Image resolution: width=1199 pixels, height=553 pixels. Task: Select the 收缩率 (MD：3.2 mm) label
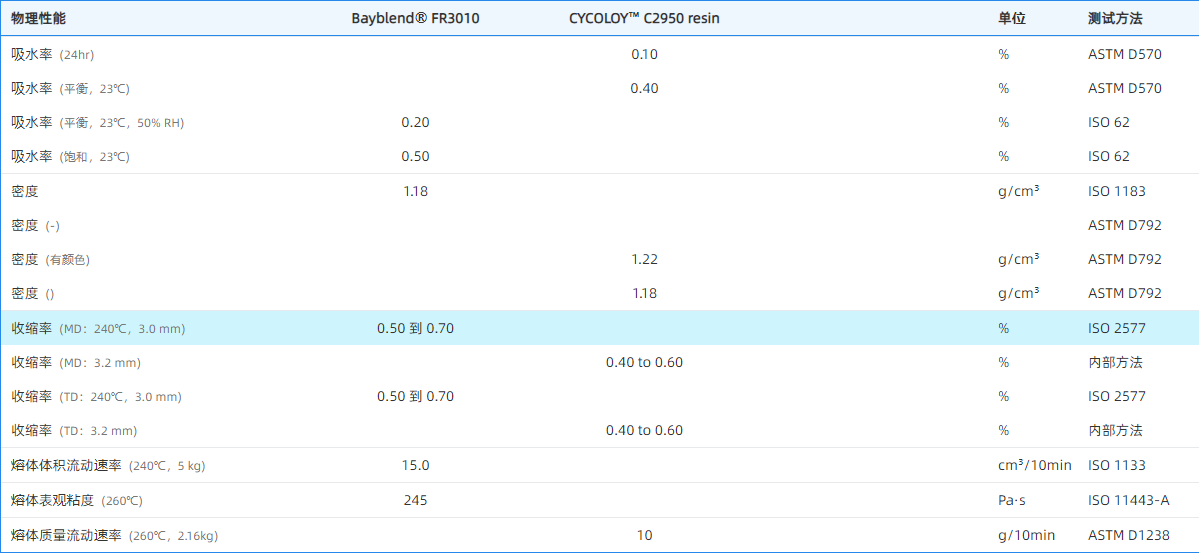pyautogui.click(x=76, y=362)
